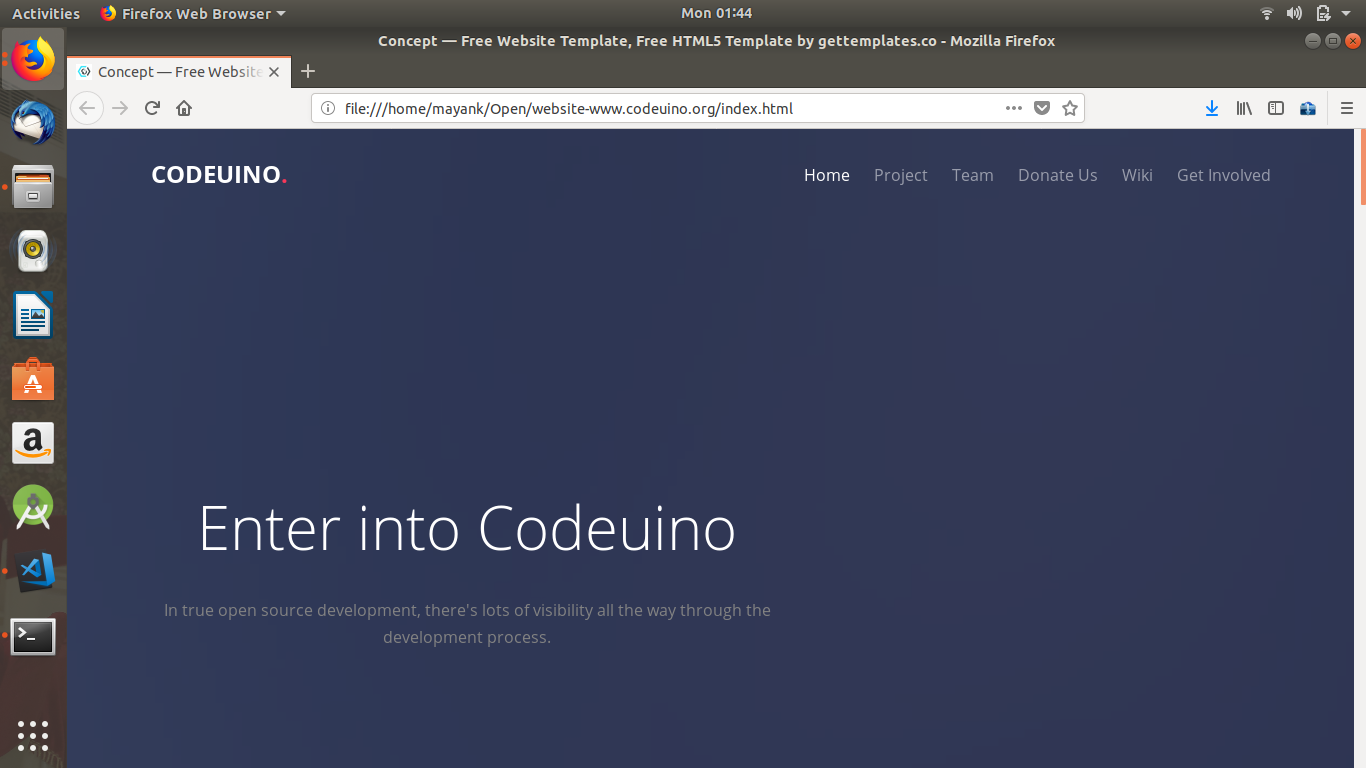Open Firefox from the Ubuntu dock
The height and width of the screenshot is (768, 1366).
[33, 59]
